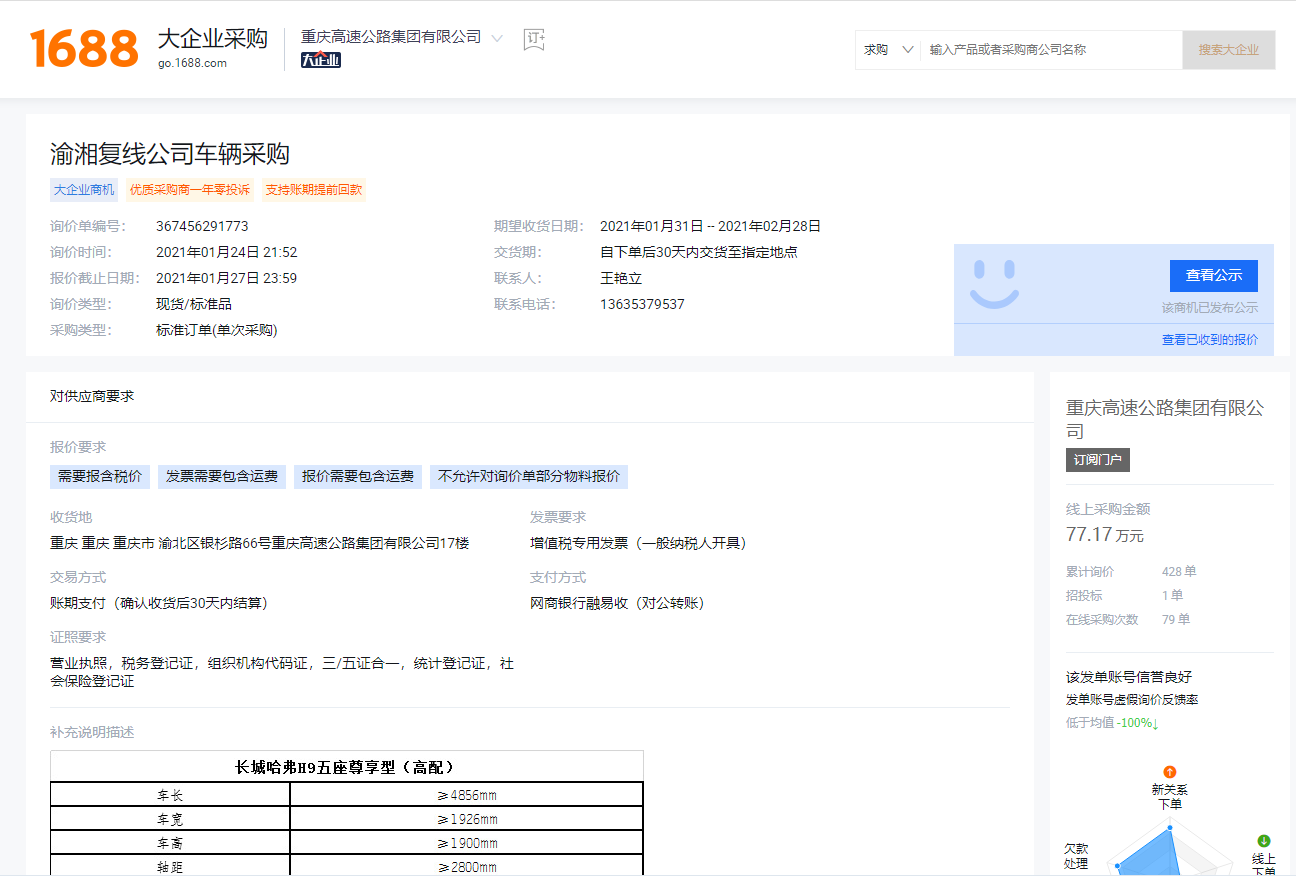Viewport: 1296px width, 876px height.
Task: Click the 该发单账号信誉良好 text
Action: click(x=1129, y=677)
